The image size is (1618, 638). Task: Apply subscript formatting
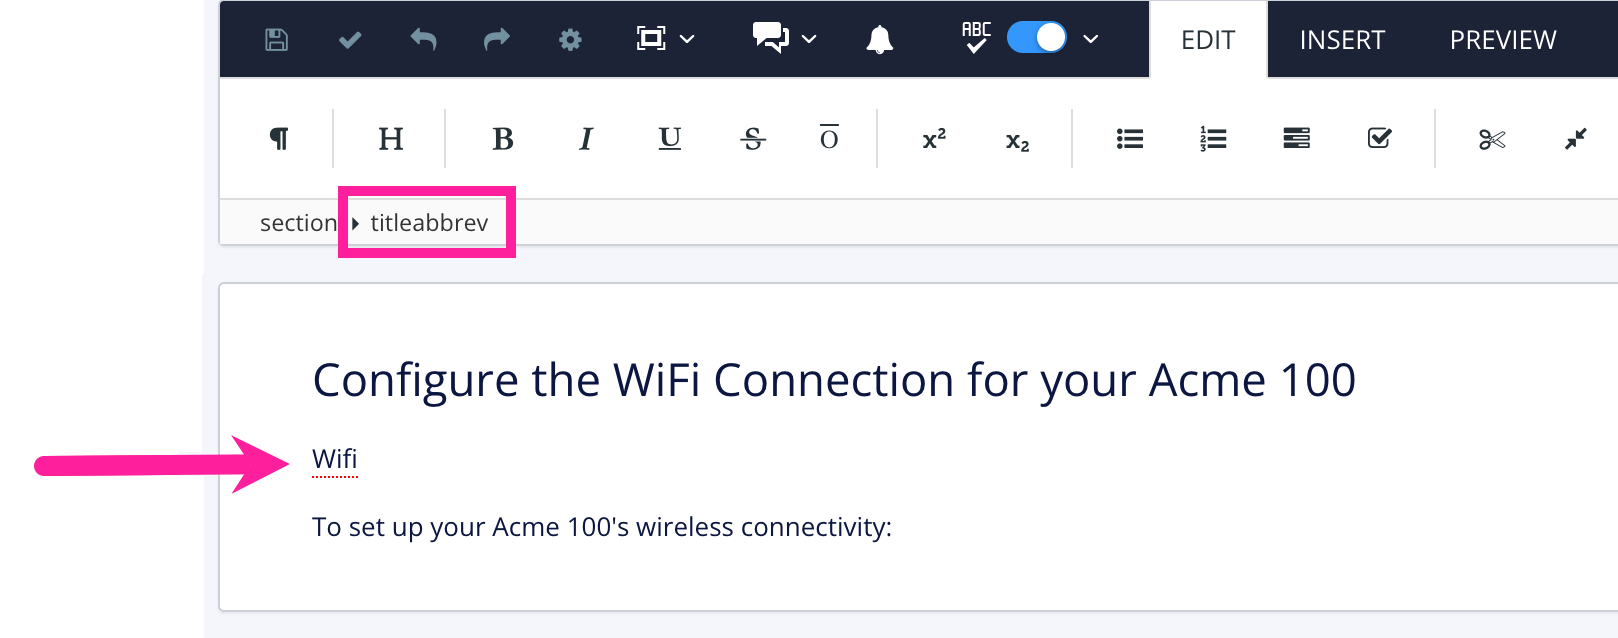tap(1017, 141)
